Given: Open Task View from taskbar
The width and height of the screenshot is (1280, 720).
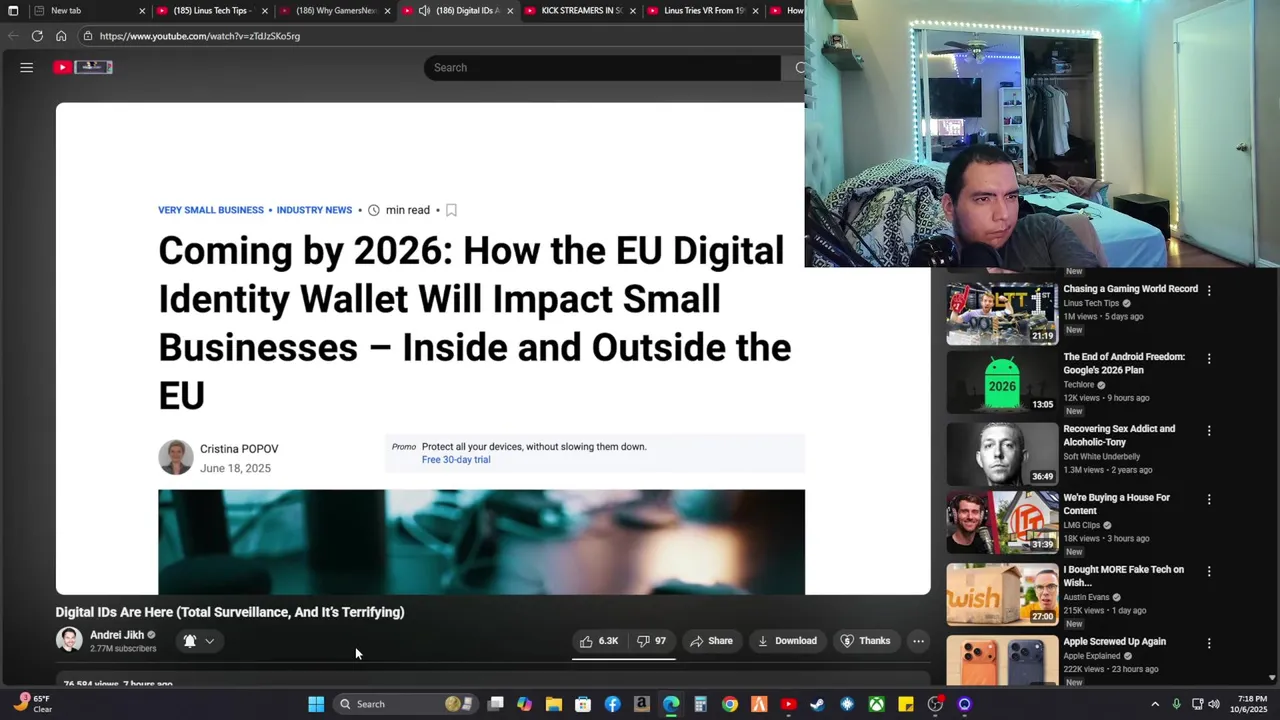Looking at the screenshot, I should coord(495,704).
